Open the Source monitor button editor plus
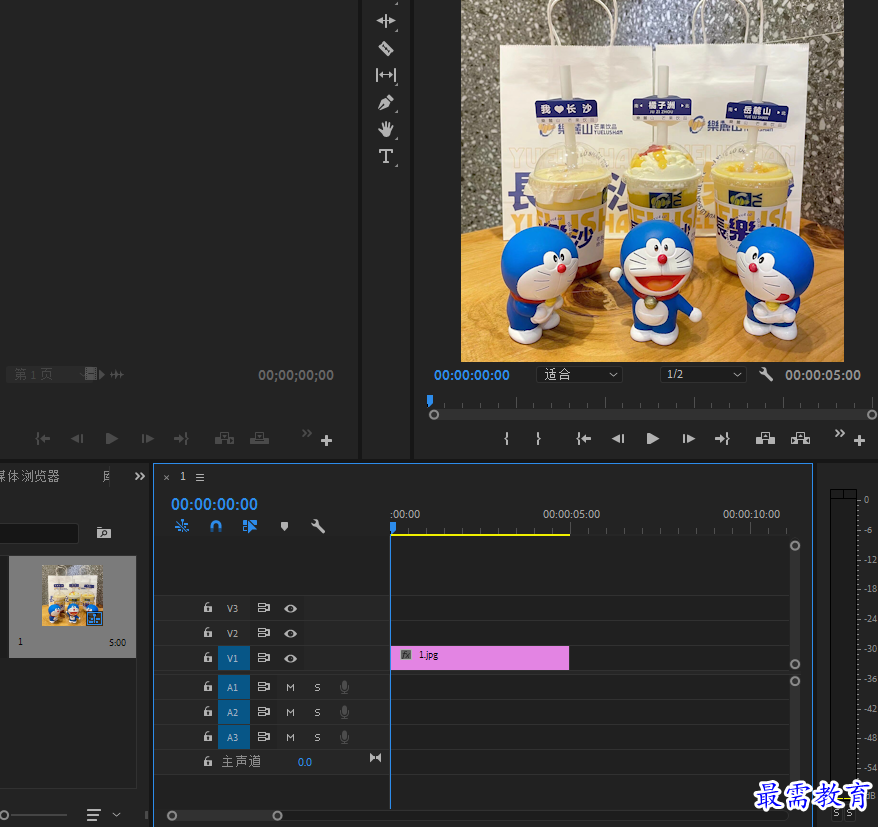The image size is (878, 827). tap(326, 441)
